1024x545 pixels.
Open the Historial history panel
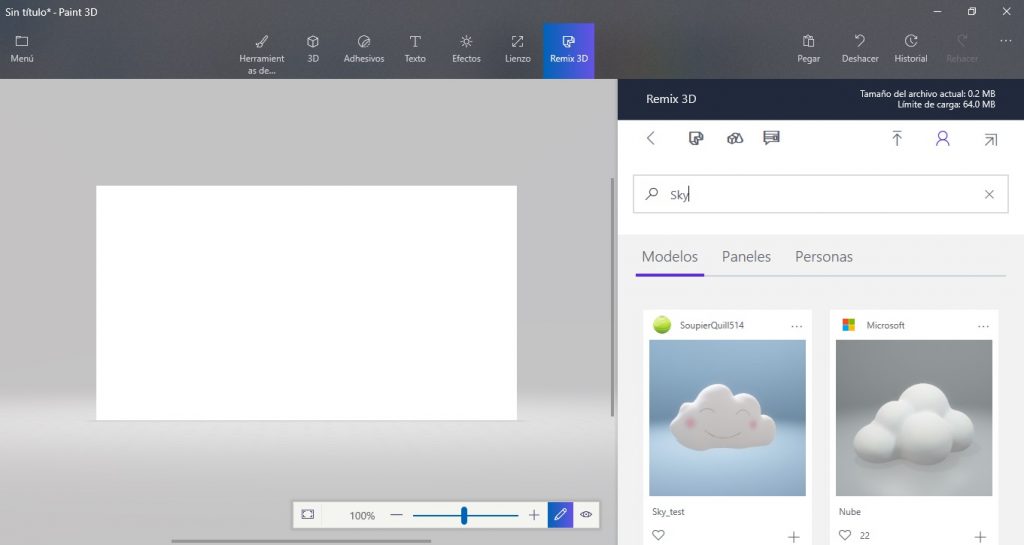point(911,50)
